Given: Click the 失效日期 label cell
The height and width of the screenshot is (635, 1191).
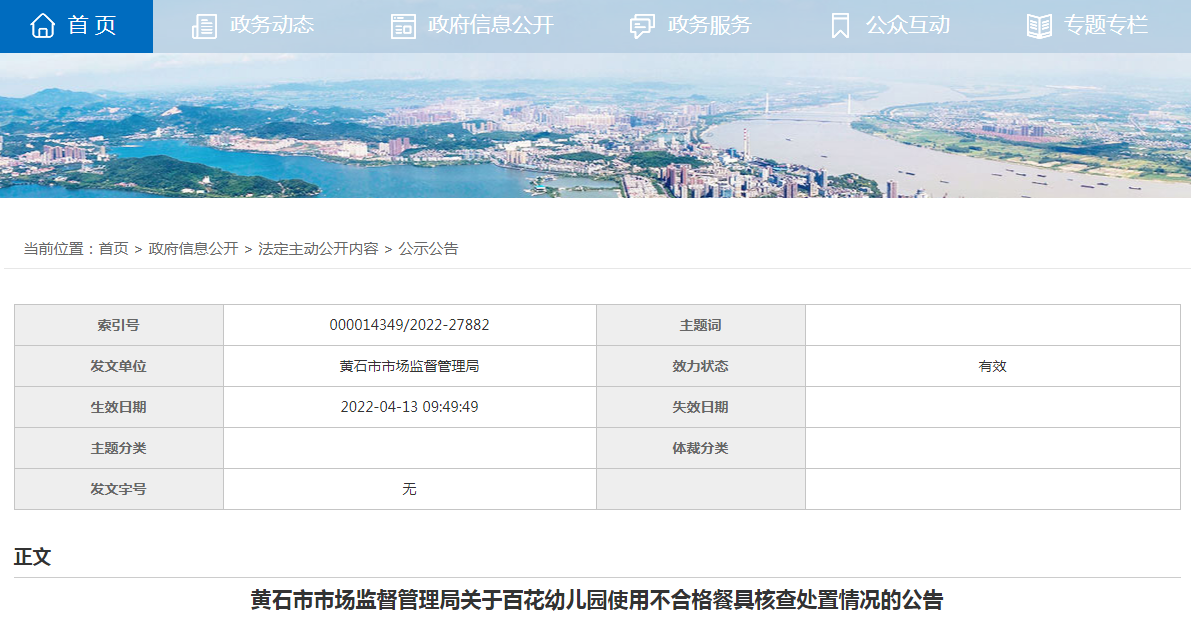Looking at the screenshot, I should [x=700, y=407].
